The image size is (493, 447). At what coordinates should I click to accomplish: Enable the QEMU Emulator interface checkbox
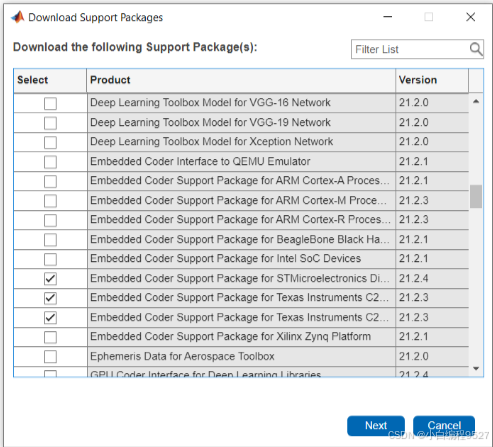[50, 162]
